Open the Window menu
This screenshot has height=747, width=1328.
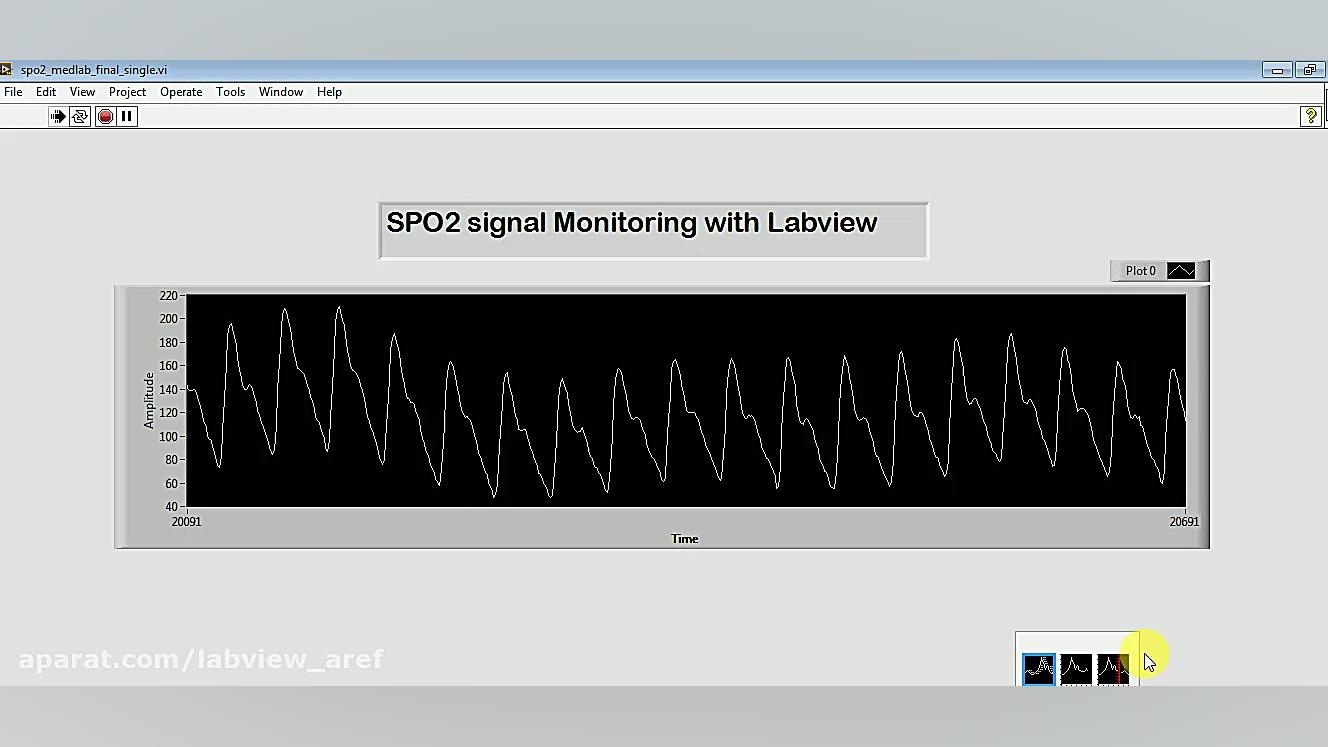coord(281,92)
